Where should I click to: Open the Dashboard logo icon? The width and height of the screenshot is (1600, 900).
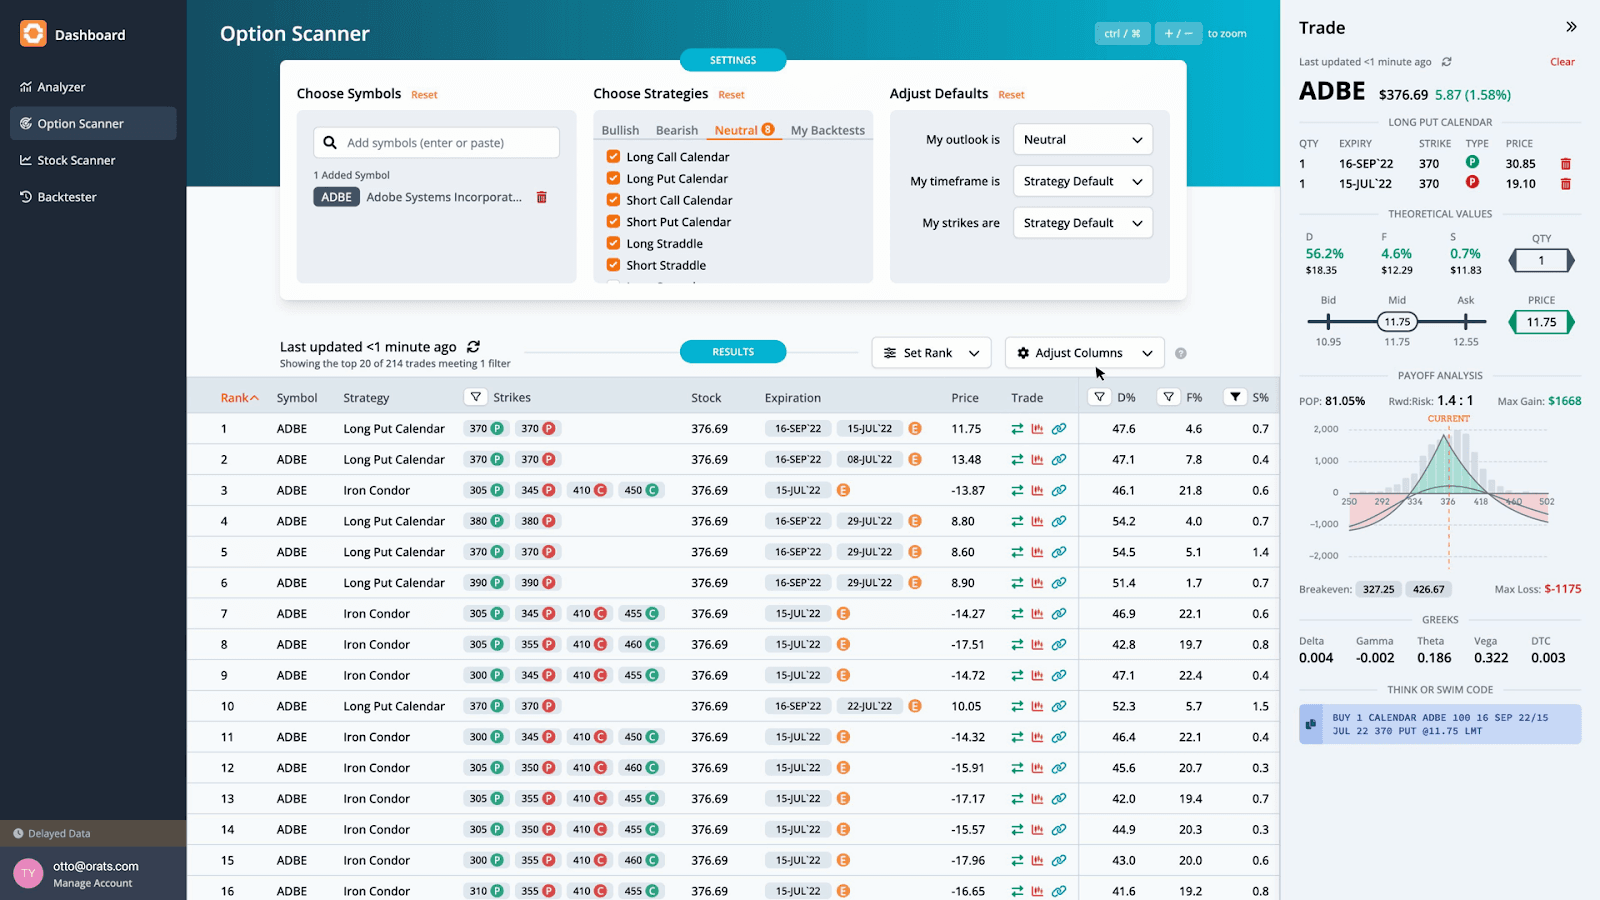33,34
